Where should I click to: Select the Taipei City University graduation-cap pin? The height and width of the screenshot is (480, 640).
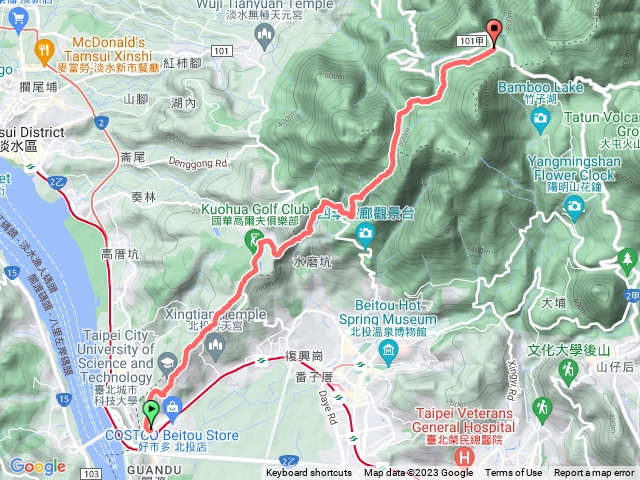point(168,364)
